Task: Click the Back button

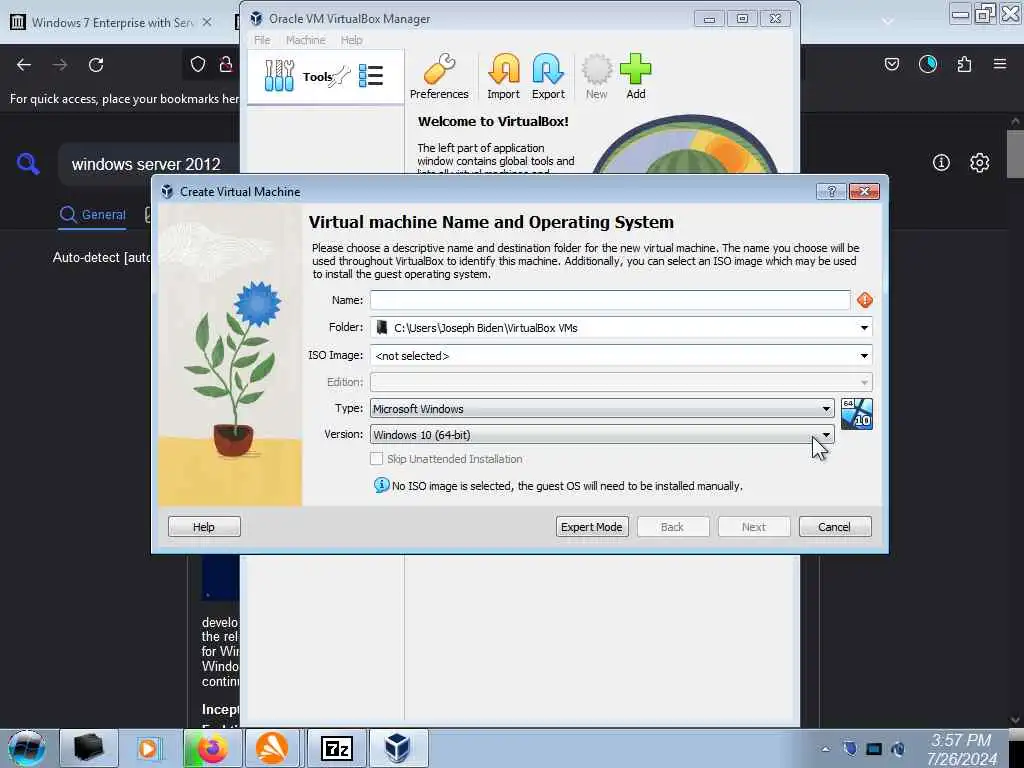Action: [672, 527]
